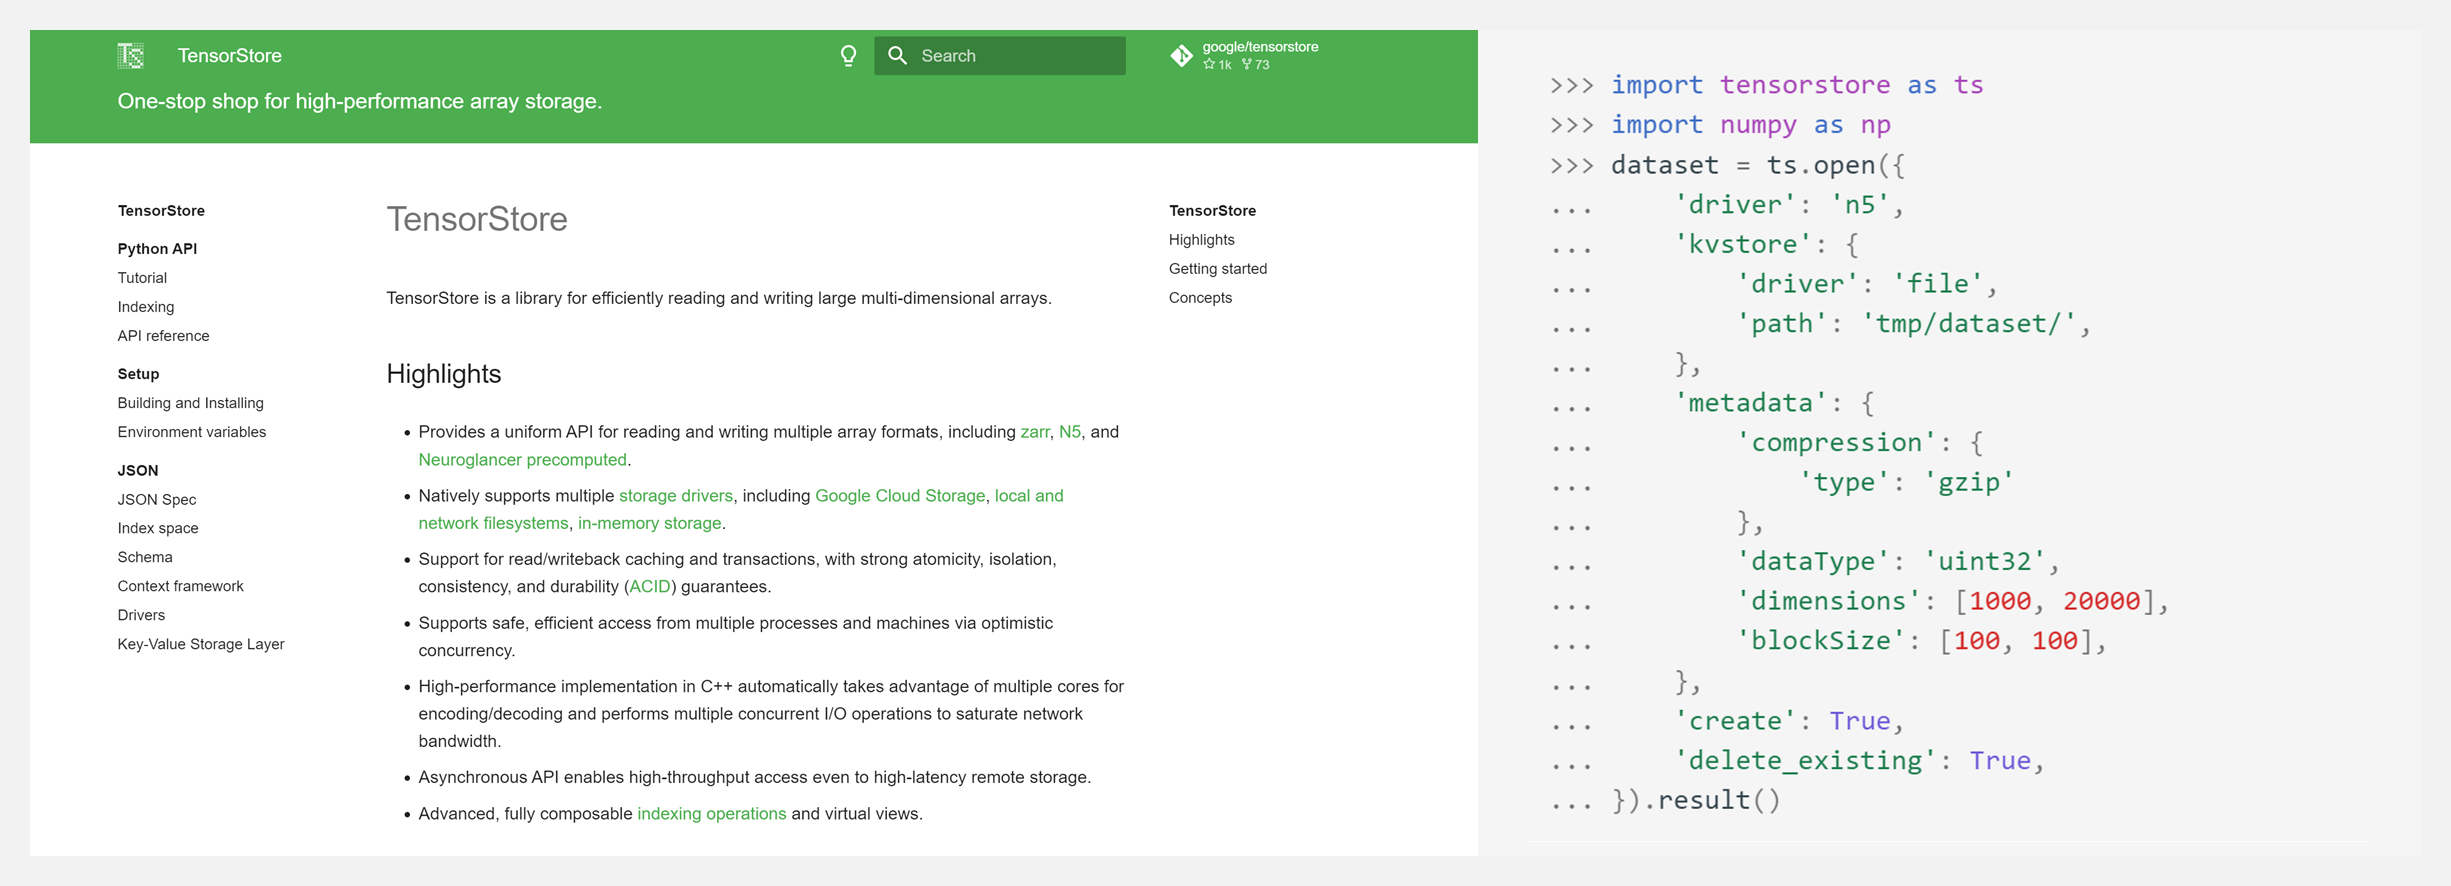Viewport: 2451px width, 886px height.
Task: Follow the N5 link
Action: (x=1070, y=432)
